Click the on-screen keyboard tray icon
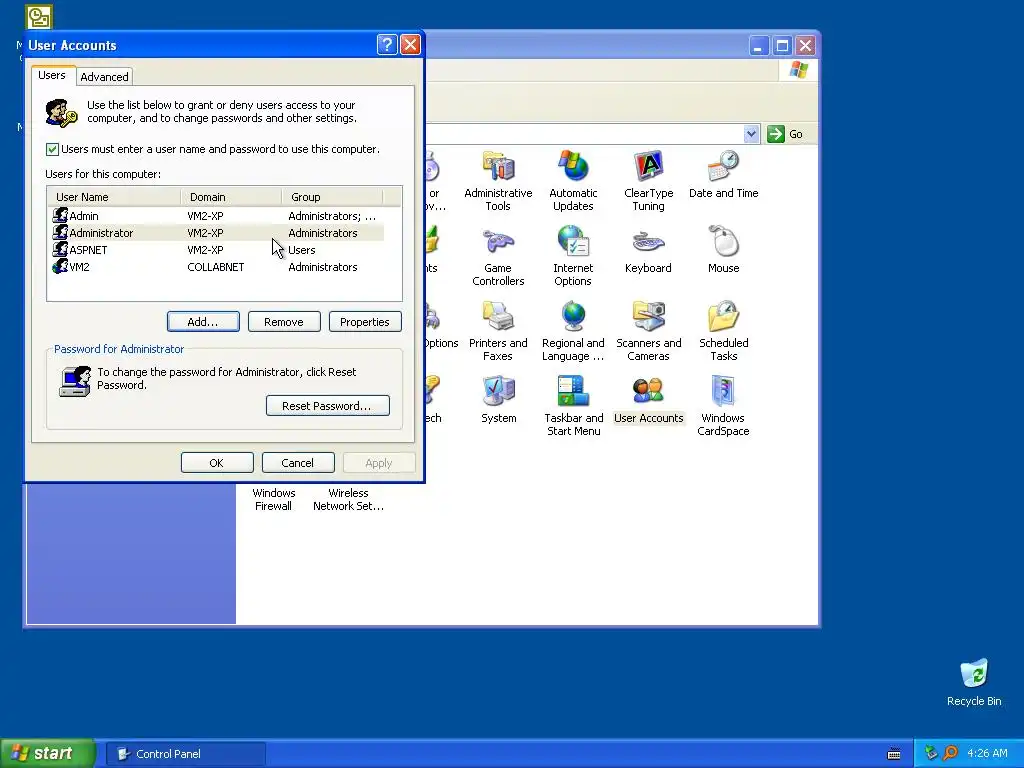 894,754
